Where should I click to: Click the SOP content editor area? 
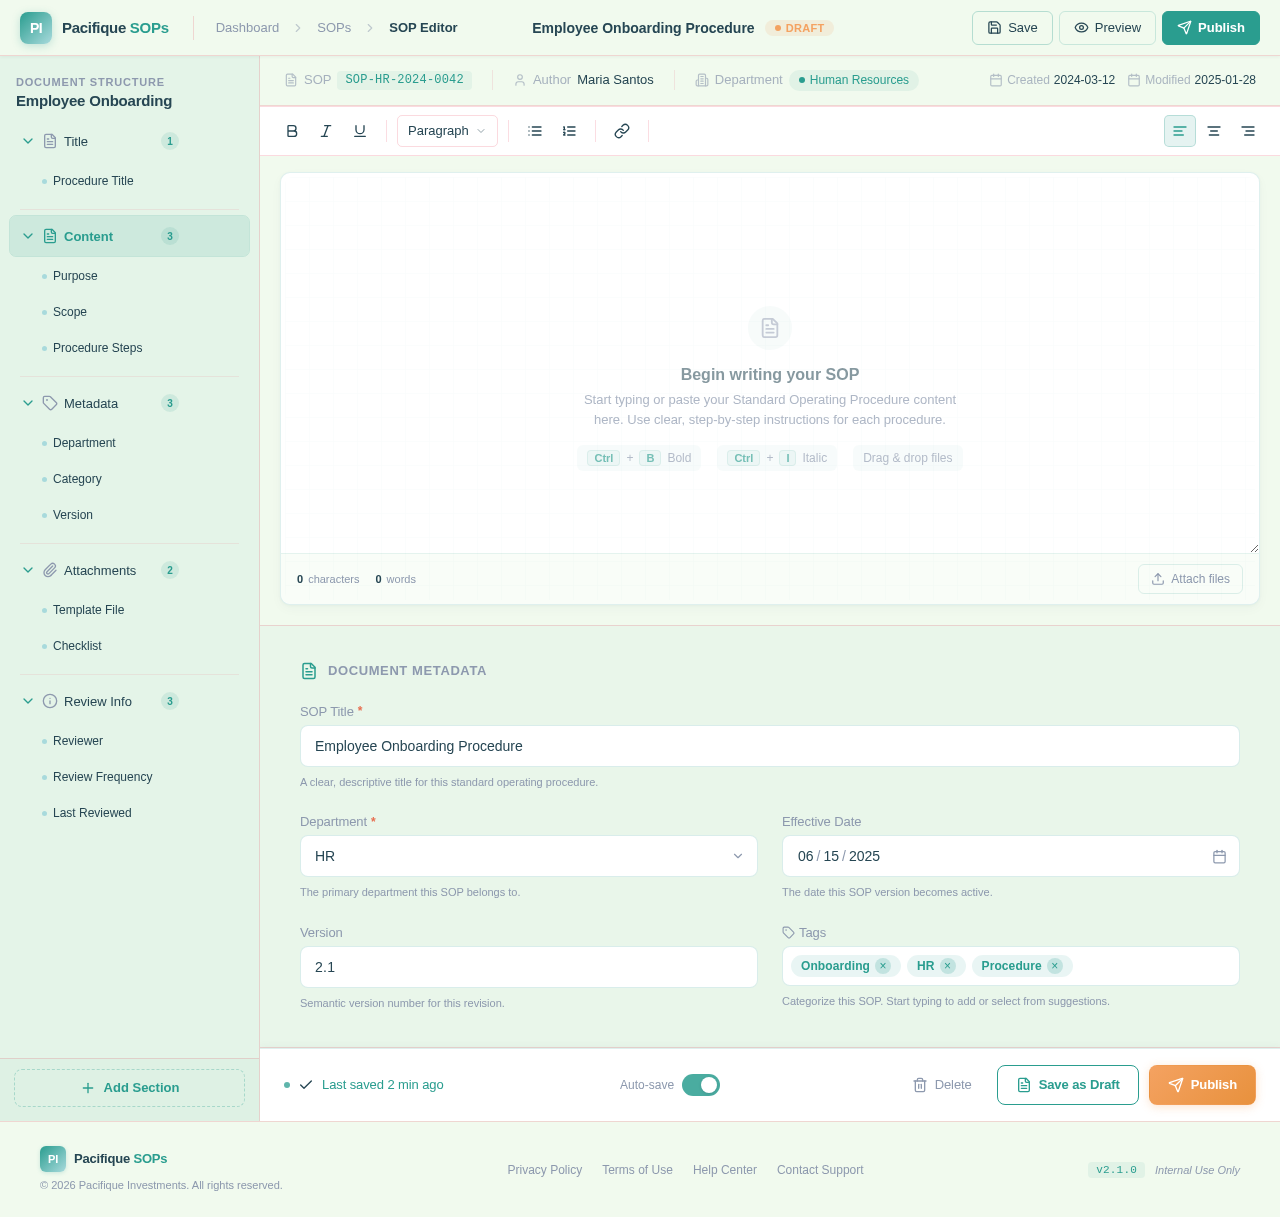(770, 363)
